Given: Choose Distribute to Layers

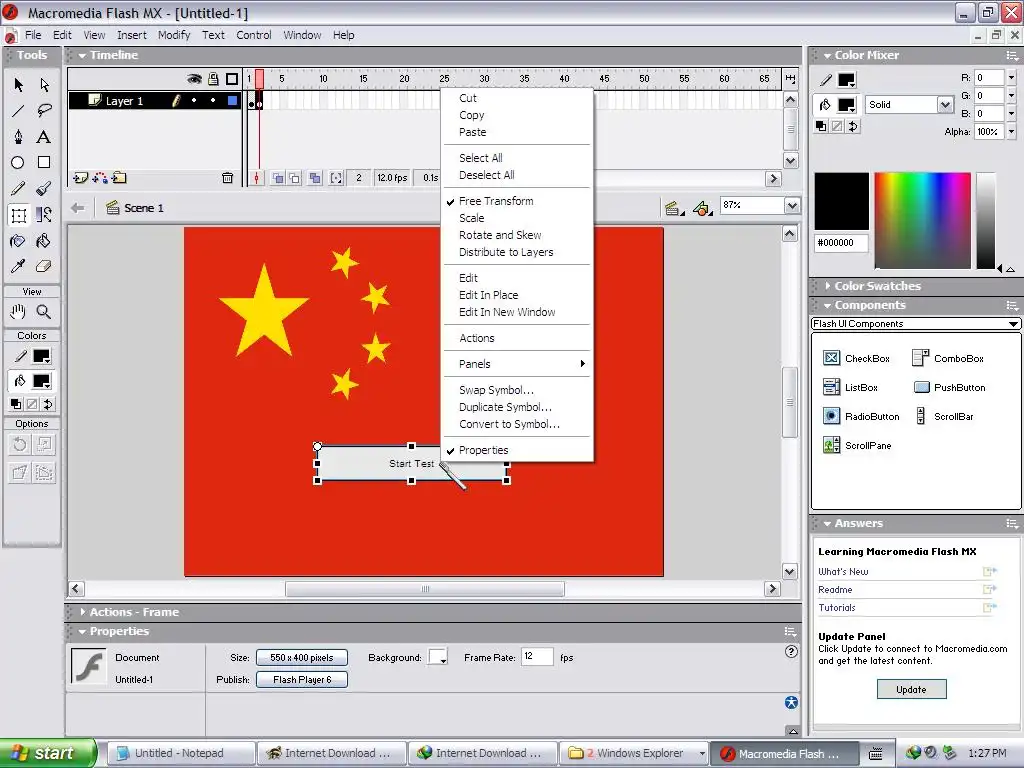Looking at the screenshot, I should coord(506,252).
